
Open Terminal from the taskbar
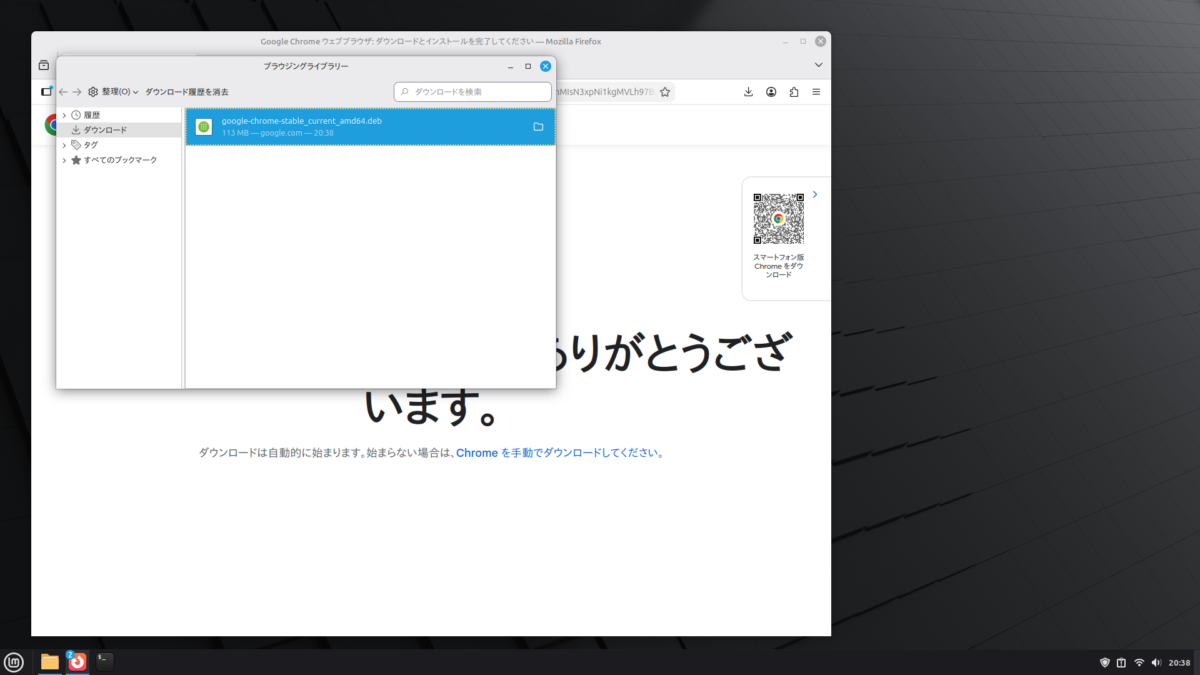coord(105,661)
